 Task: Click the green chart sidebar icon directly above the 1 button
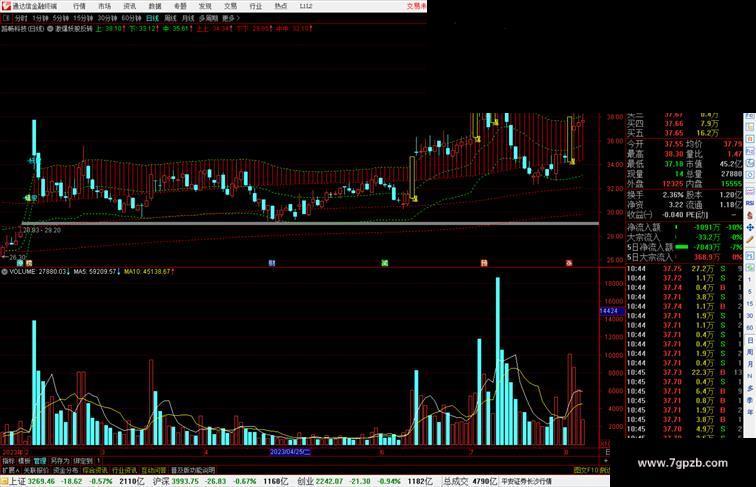750,268
